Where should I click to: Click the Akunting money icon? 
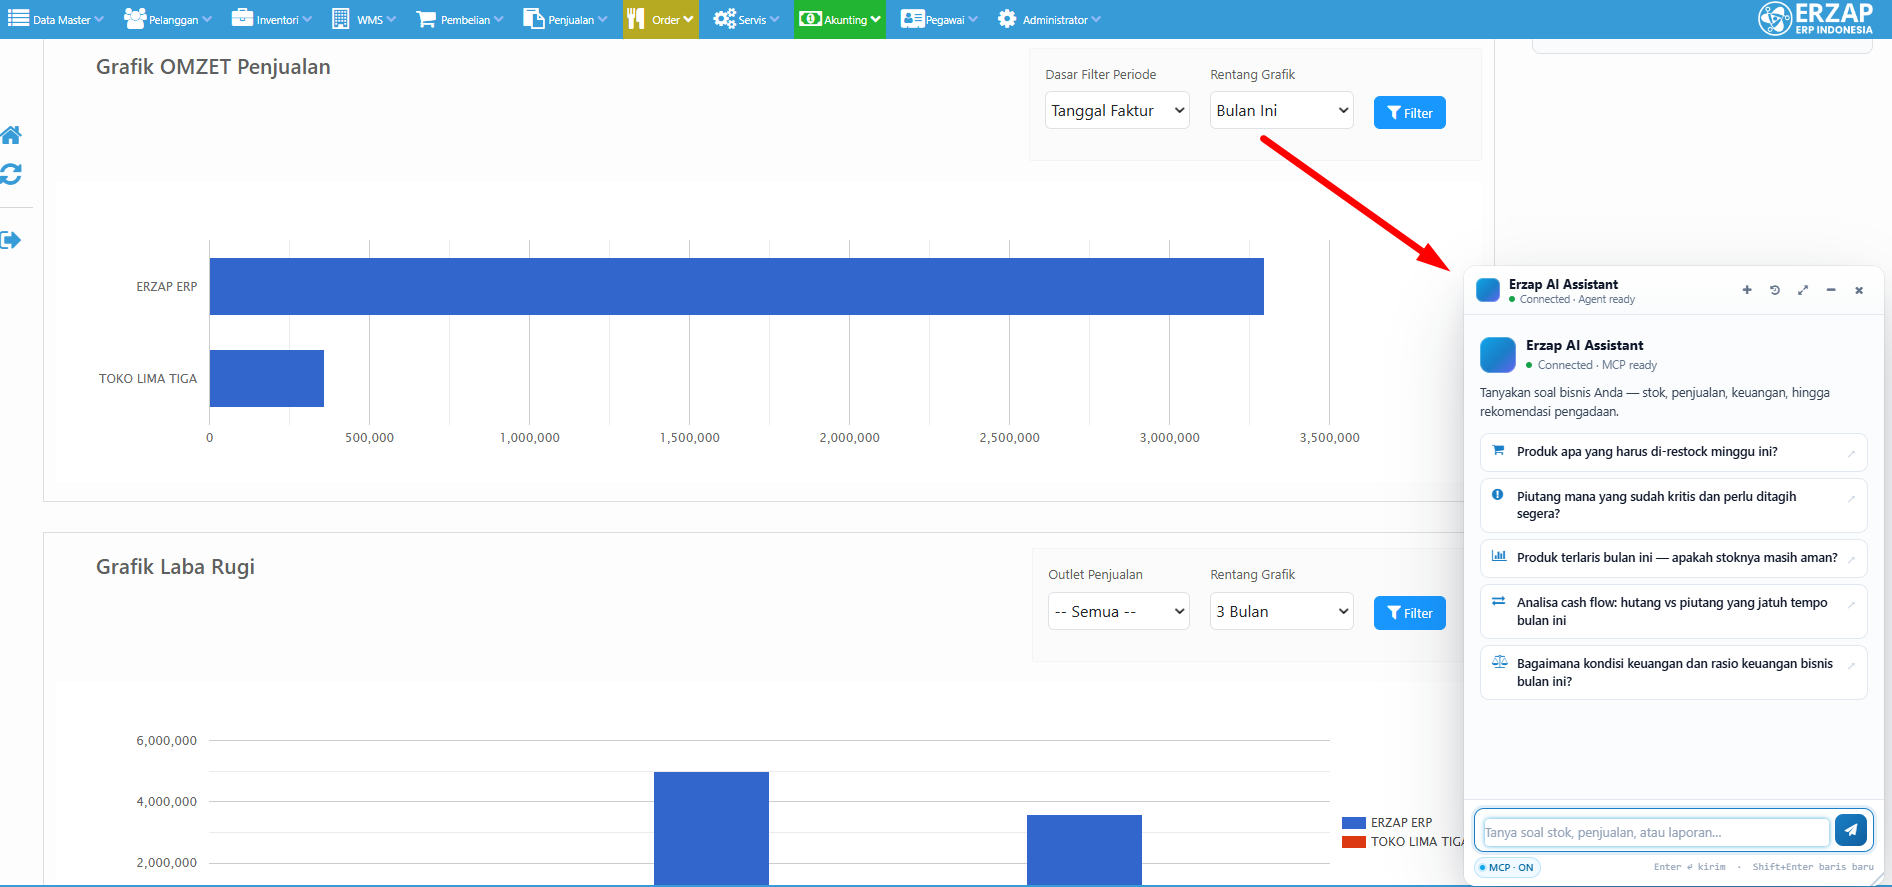(810, 19)
